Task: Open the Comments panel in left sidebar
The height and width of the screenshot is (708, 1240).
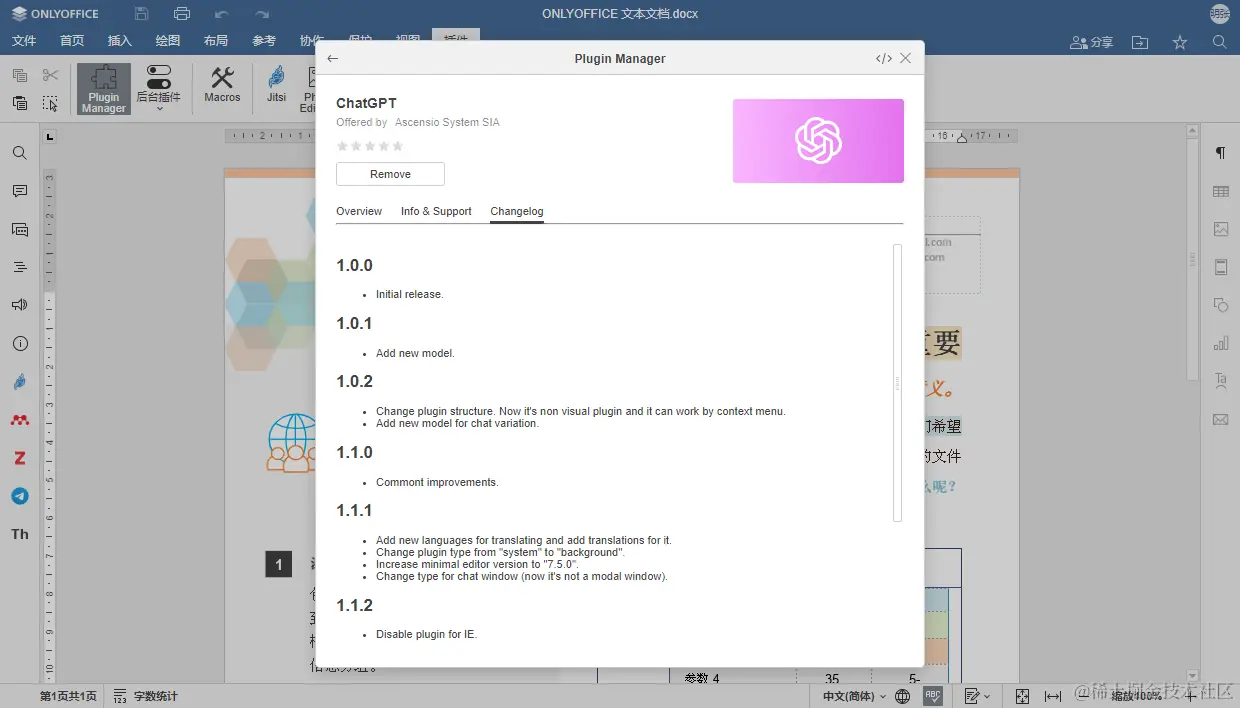Action: [x=20, y=191]
